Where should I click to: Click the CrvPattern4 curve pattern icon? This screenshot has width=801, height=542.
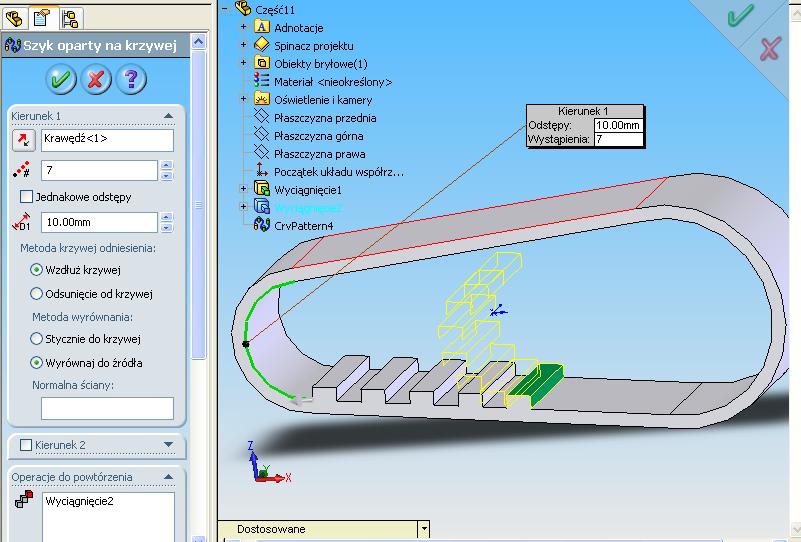(262, 224)
